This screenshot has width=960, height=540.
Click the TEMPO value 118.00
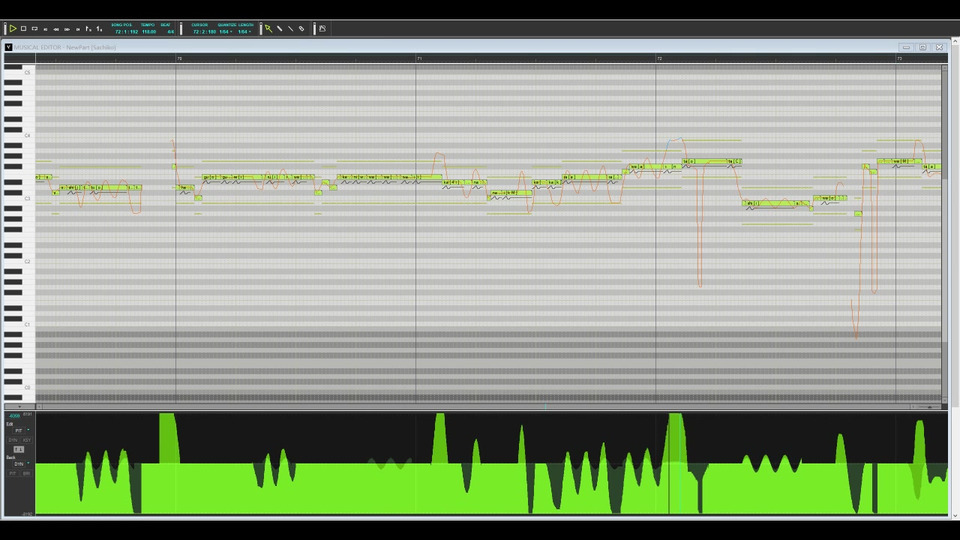pos(149,32)
